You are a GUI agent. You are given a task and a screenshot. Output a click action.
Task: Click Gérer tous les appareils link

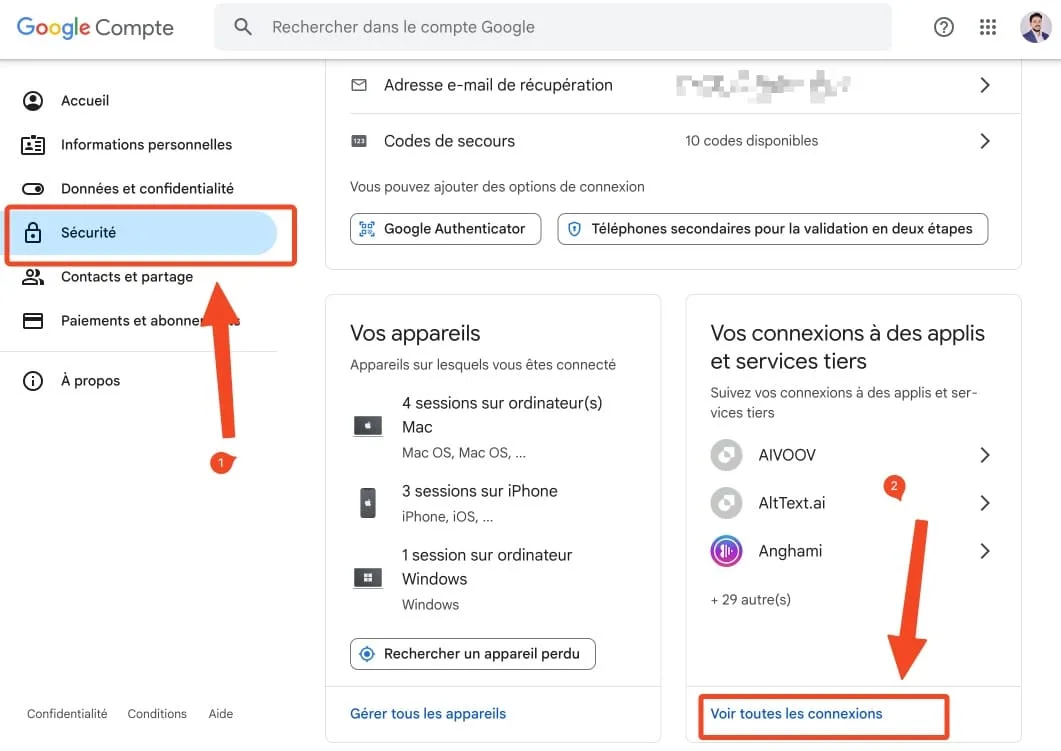(427, 713)
